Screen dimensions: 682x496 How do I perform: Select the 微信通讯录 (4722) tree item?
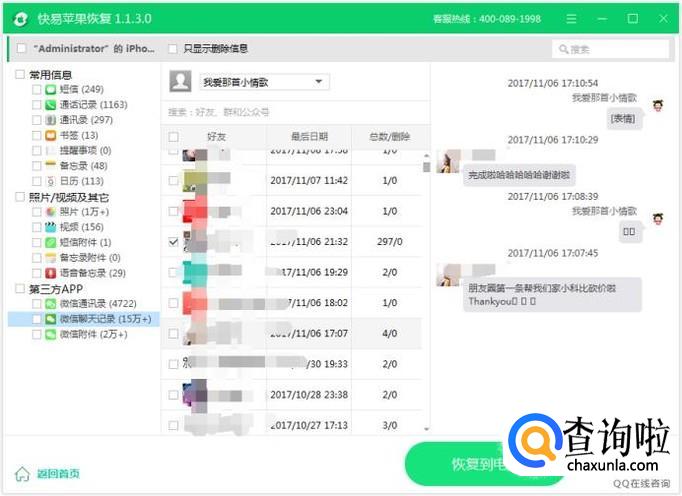click(98, 304)
